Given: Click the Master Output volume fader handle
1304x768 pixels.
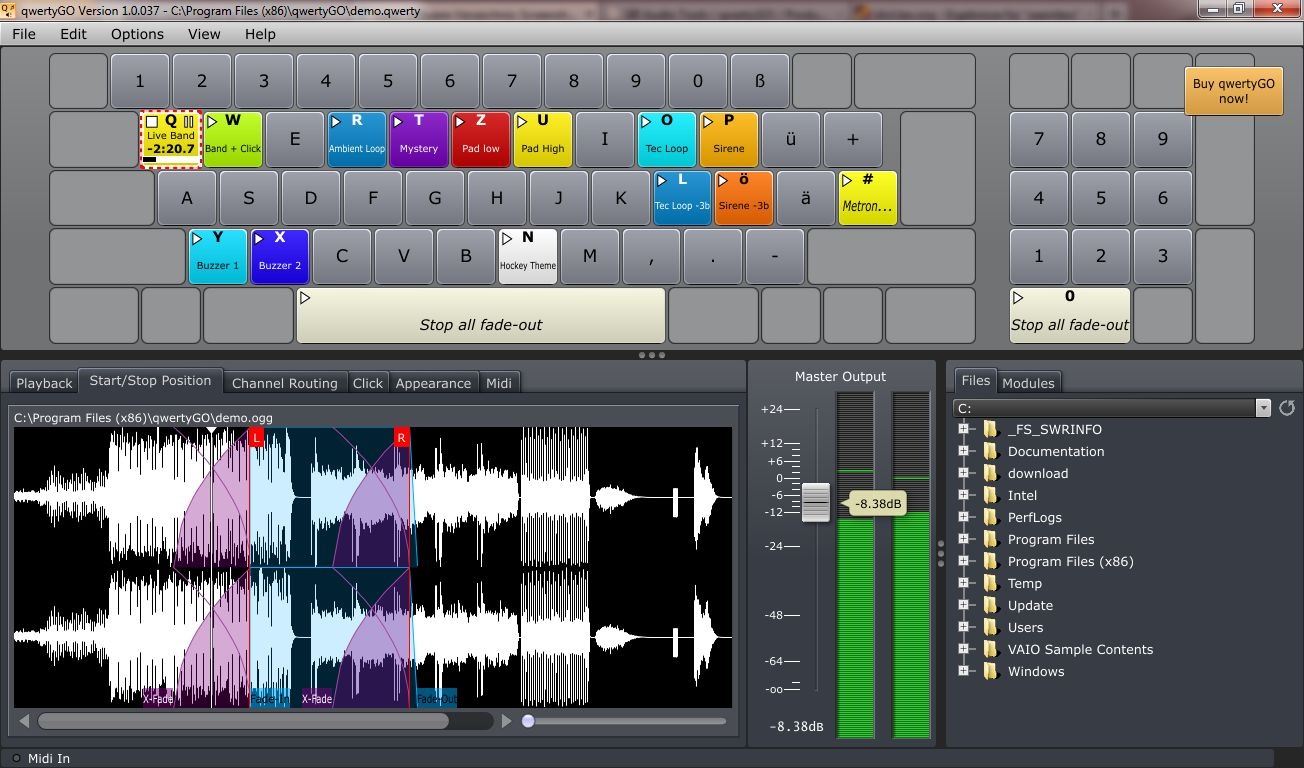Looking at the screenshot, I should tap(815, 502).
